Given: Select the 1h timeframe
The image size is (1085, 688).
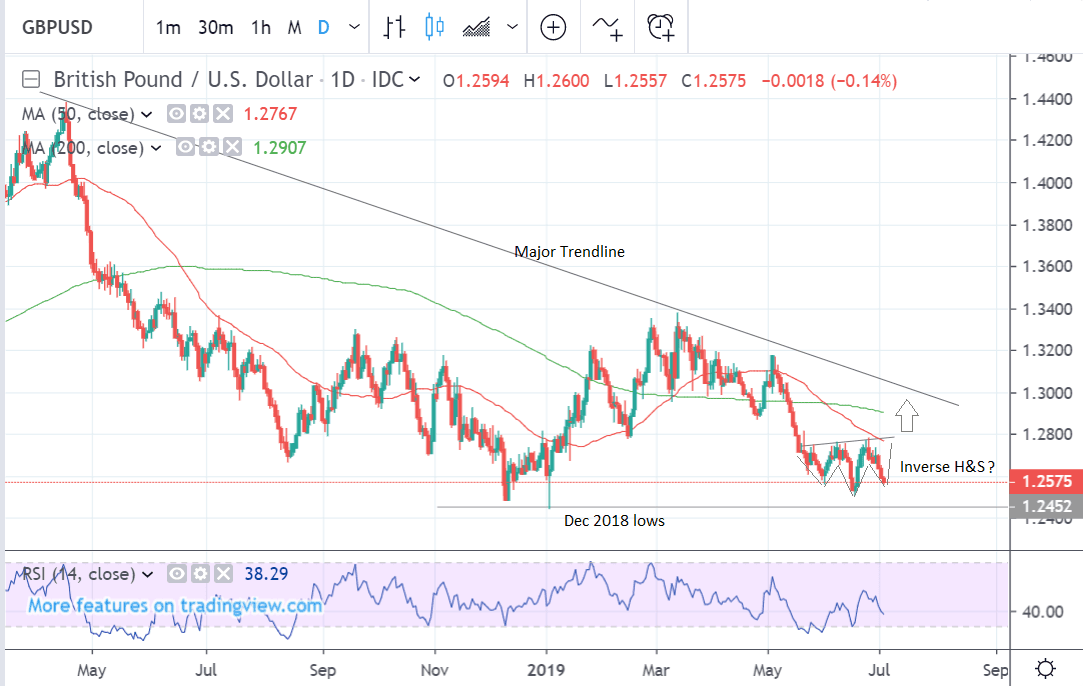Looking at the screenshot, I should pyautogui.click(x=261, y=28).
